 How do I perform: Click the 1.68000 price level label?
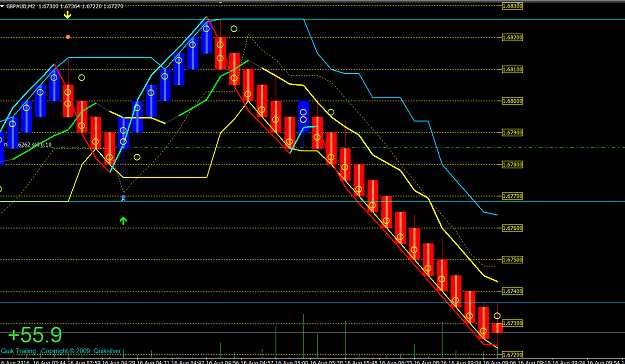click(512, 101)
